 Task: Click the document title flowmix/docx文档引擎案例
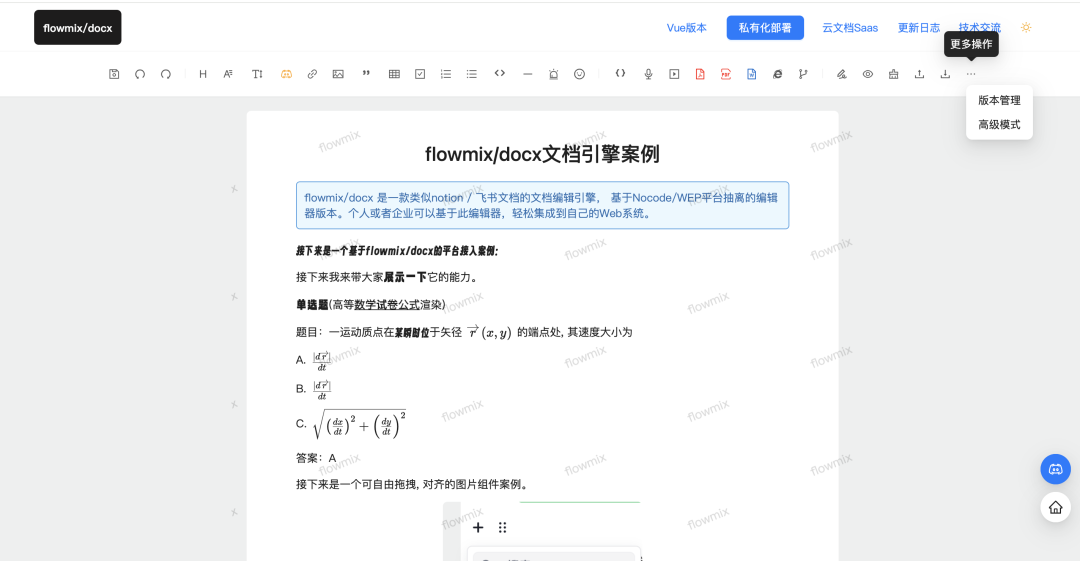tap(542, 154)
